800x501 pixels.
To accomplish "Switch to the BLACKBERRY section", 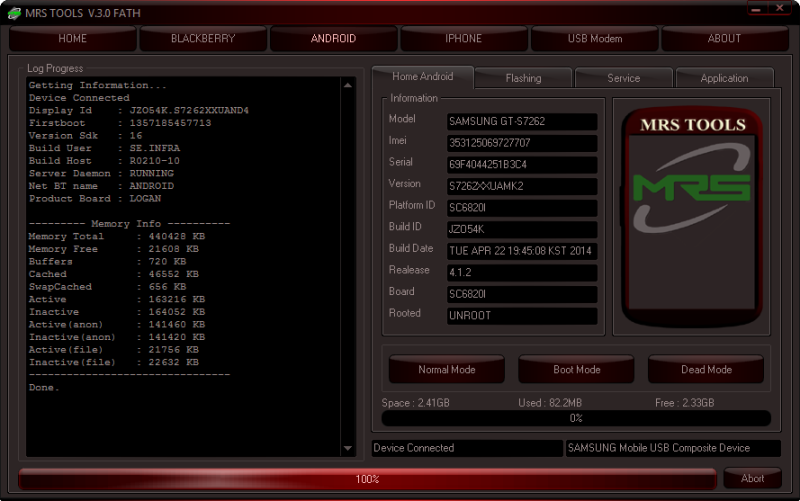I will tap(203, 39).
